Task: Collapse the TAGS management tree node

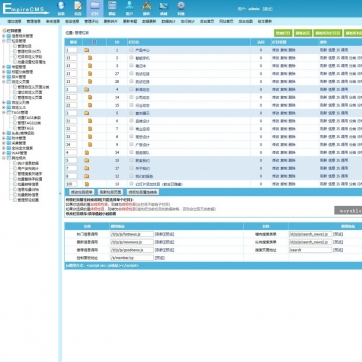Action: pos(4,112)
